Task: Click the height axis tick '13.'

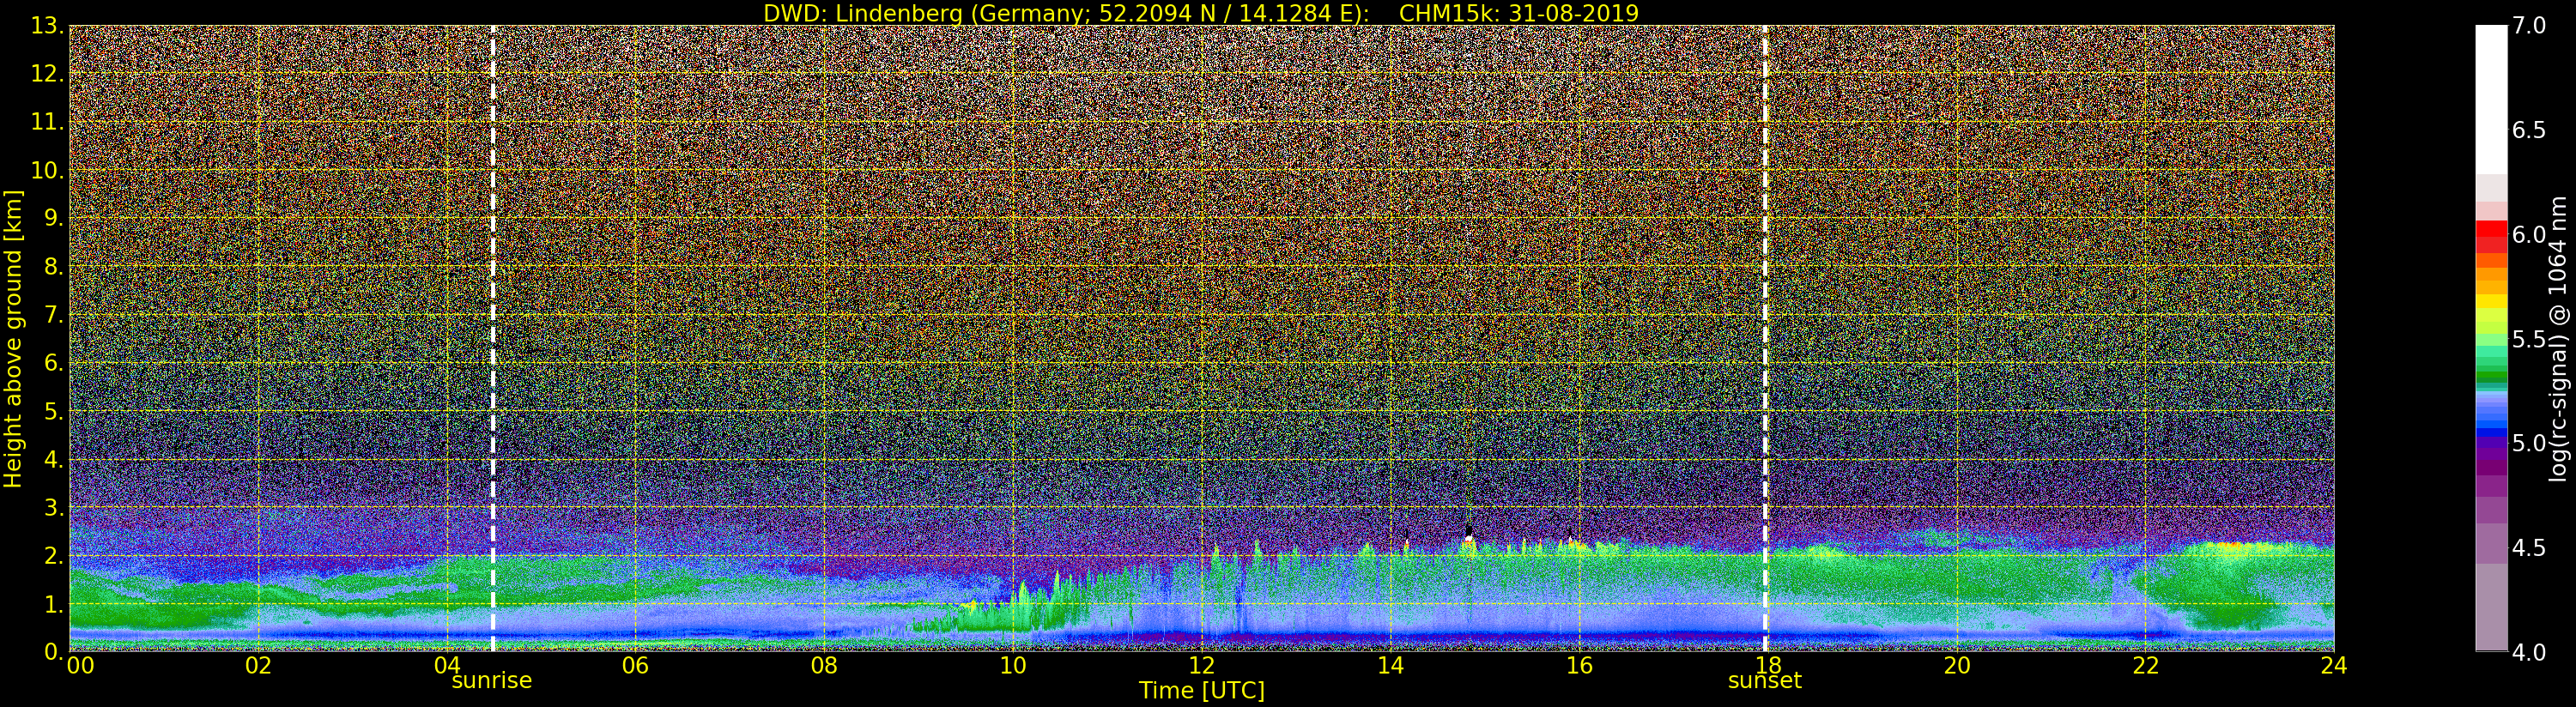Action: pos(48,26)
